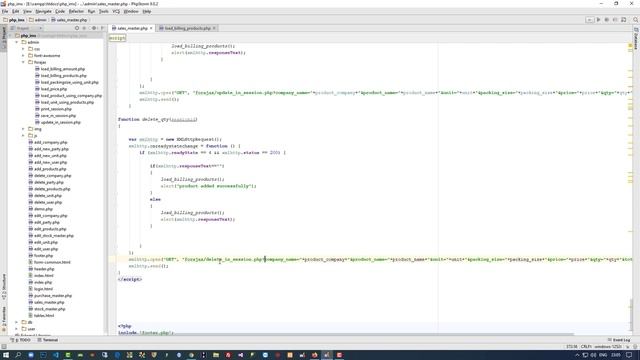640x360 pixels.
Task: Click the php_ims breadcrumb in navigation bar
Action: tap(14, 20)
